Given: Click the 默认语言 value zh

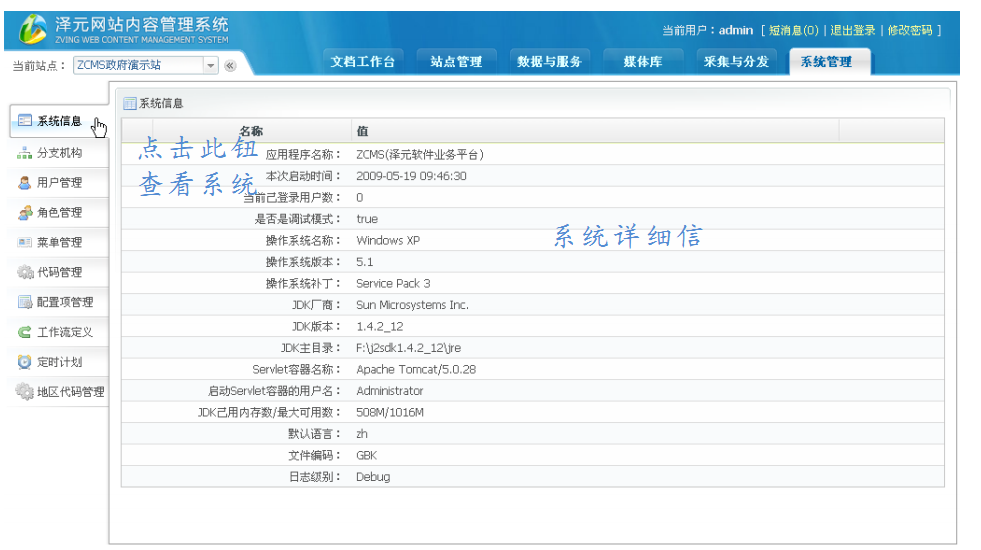Looking at the screenshot, I should 362,434.
